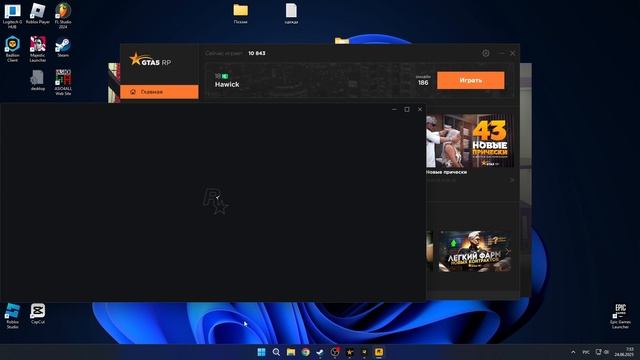Launch the Roblox Player desktop shortcut
640x360 pixels.
click(38, 14)
